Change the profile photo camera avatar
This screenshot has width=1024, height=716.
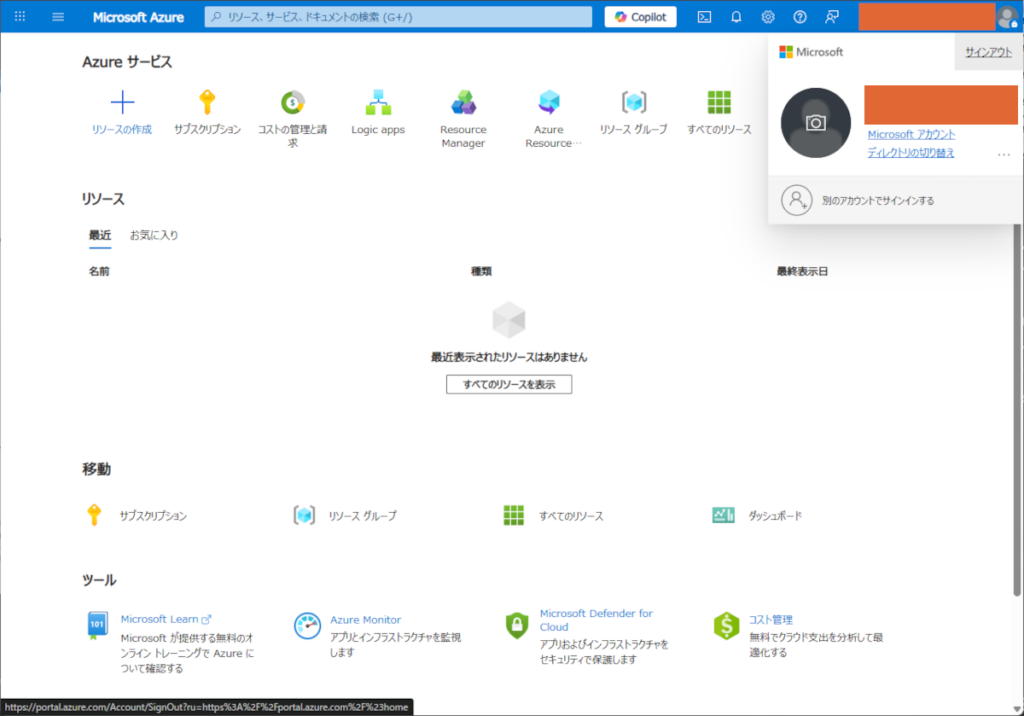[x=816, y=123]
